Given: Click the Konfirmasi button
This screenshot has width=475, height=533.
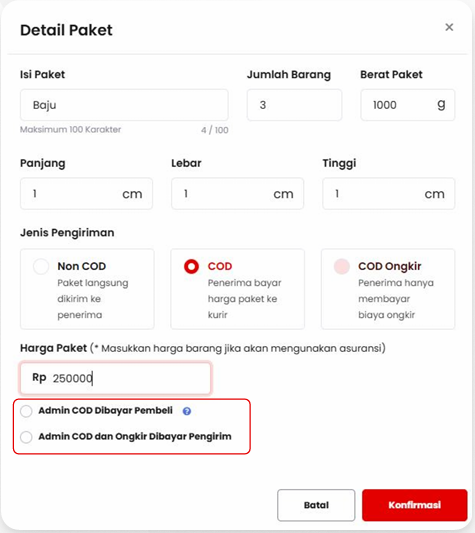Looking at the screenshot, I should tap(414, 505).
